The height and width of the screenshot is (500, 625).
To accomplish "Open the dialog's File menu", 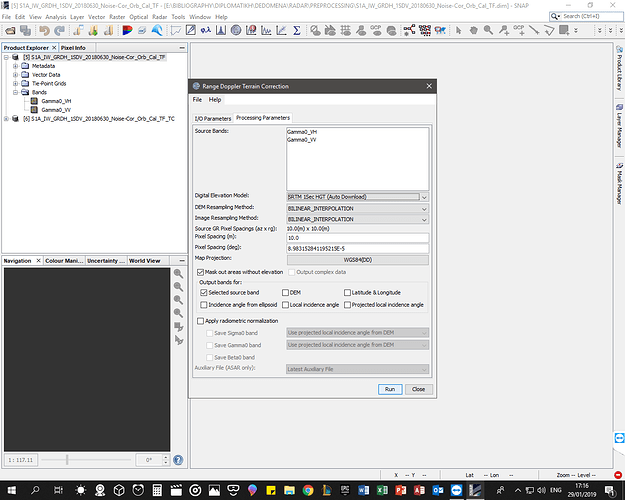I will 197,100.
